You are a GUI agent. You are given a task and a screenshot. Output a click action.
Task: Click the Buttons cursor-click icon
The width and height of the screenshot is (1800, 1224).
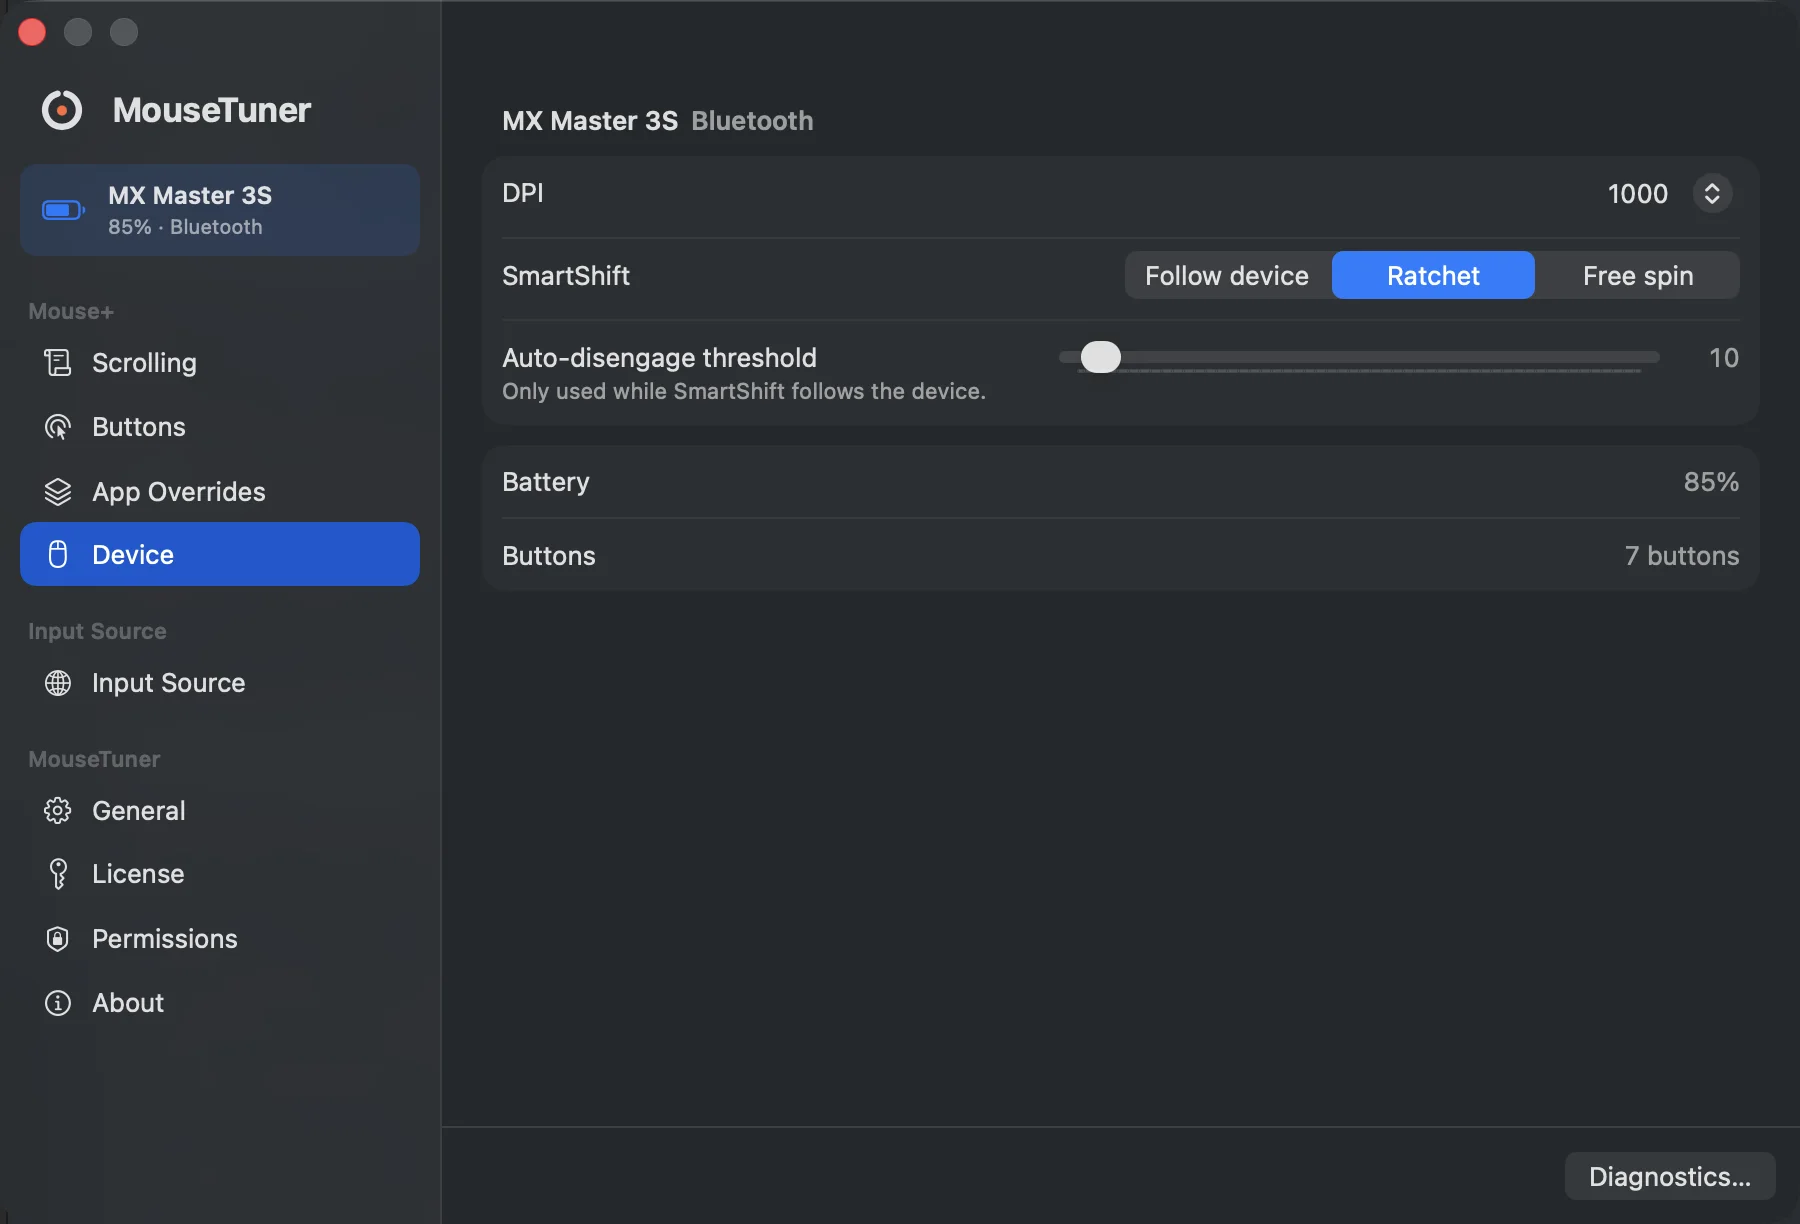click(58, 427)
